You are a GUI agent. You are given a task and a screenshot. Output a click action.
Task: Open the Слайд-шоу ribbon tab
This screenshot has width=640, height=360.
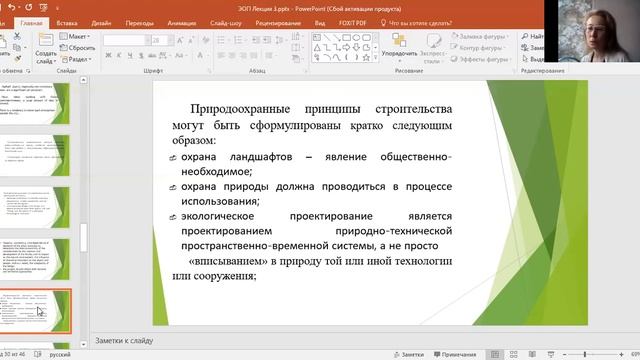(x=226, y=23)
